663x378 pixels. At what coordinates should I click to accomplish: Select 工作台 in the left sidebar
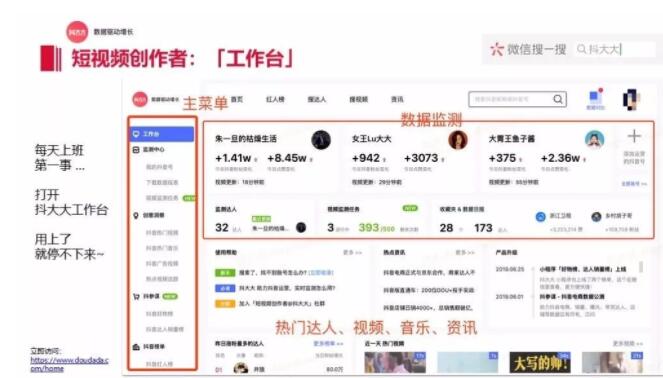click(x=162, y=134)
